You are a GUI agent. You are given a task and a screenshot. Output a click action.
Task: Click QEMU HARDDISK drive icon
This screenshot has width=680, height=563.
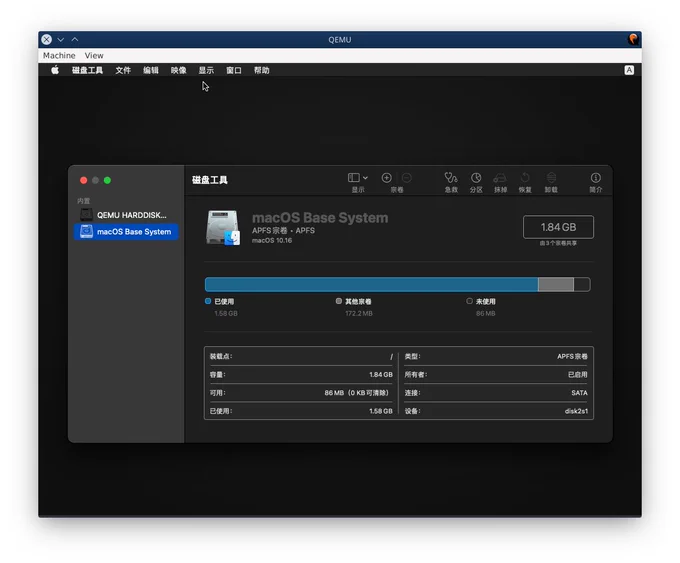pyautogui.click(x=86, y=215)
